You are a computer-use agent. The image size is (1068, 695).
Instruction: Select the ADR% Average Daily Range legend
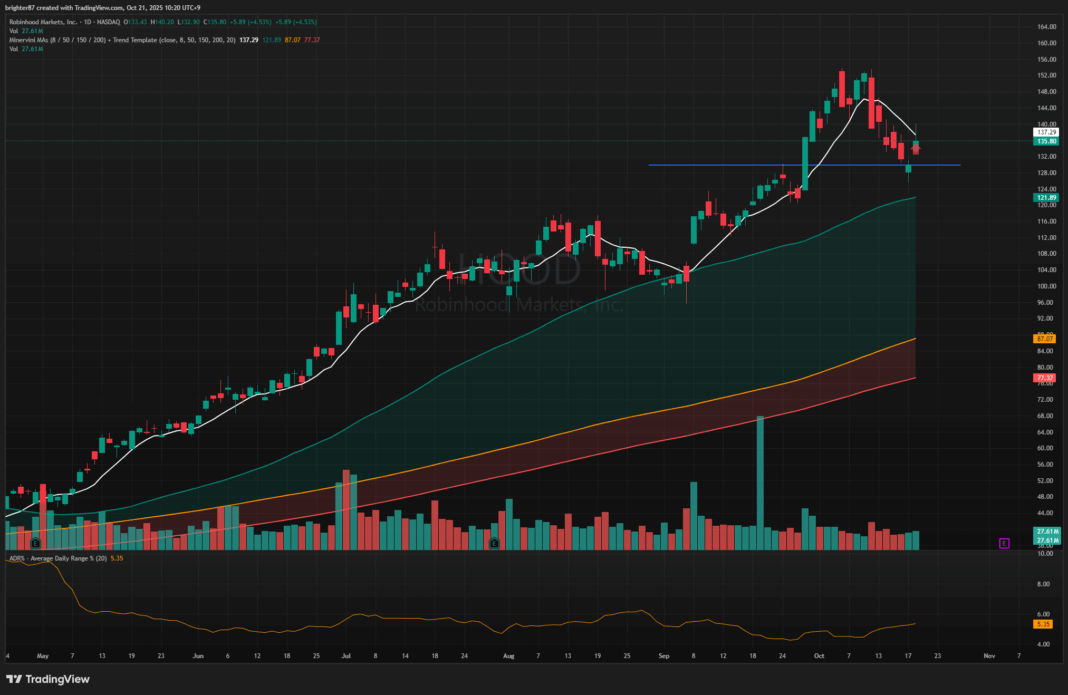(70, 557)
